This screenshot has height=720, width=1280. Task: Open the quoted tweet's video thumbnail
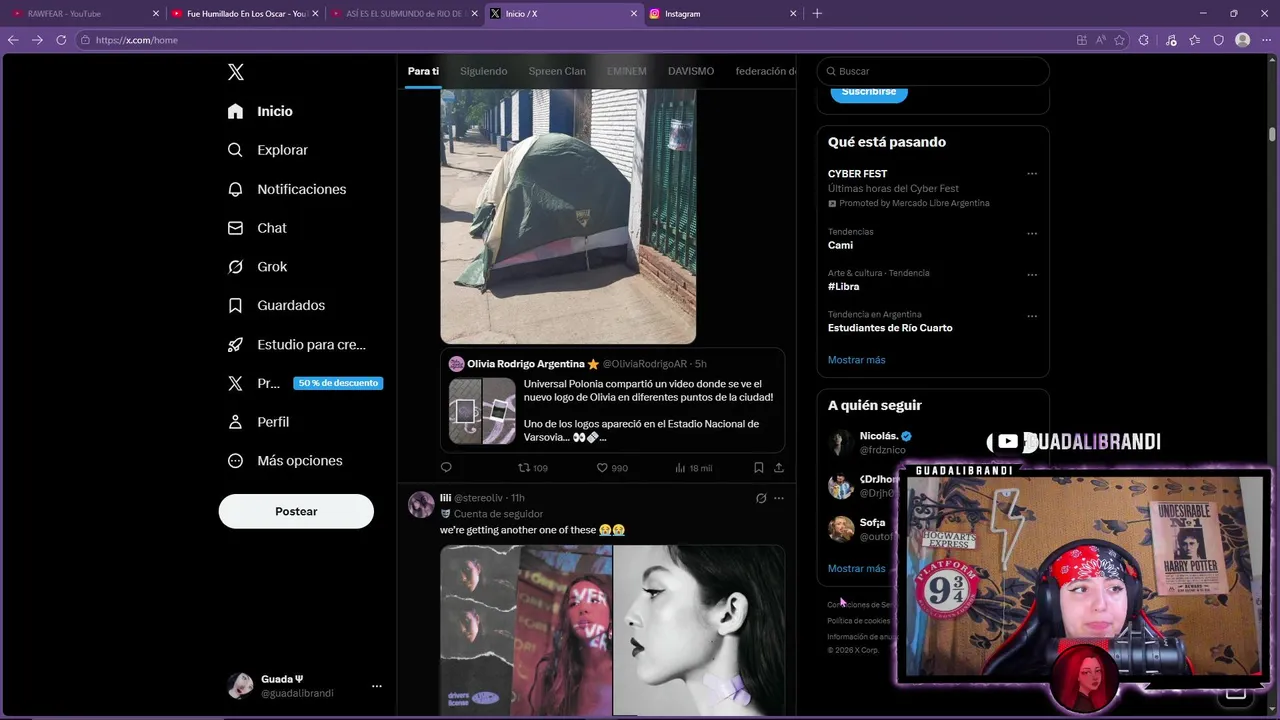(482, 411)
